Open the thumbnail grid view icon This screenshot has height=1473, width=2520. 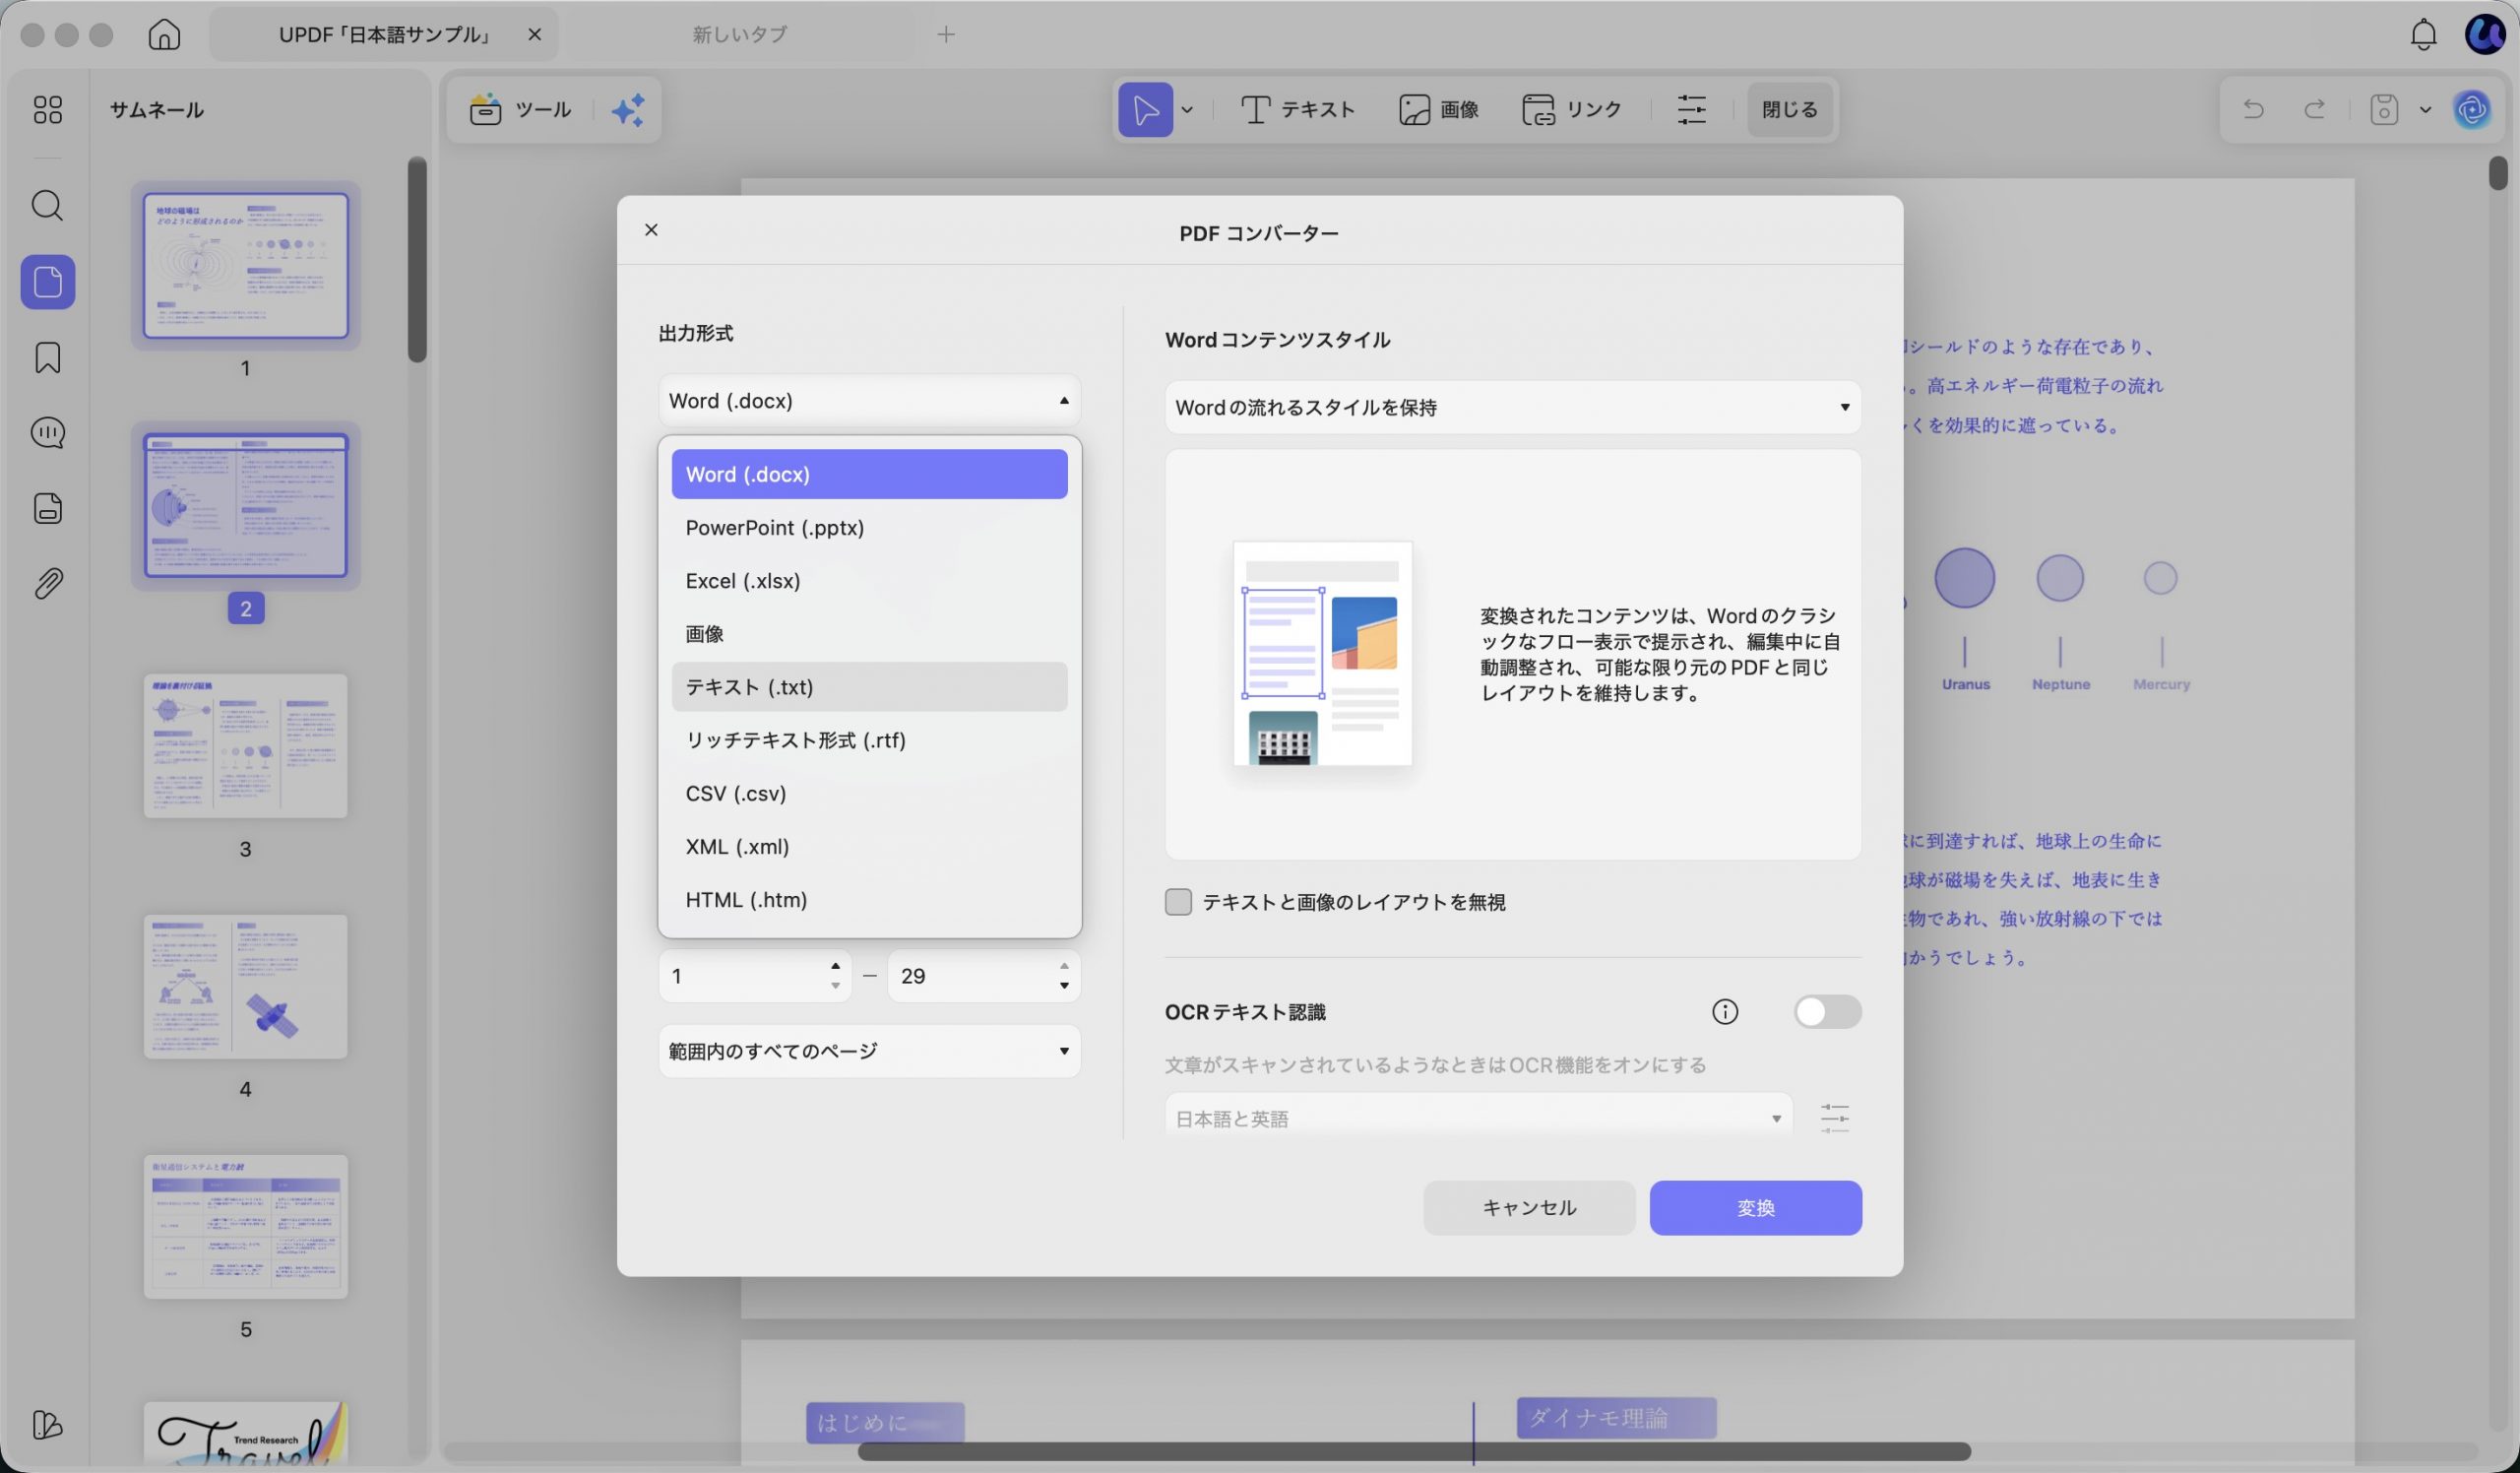(48, 109)
